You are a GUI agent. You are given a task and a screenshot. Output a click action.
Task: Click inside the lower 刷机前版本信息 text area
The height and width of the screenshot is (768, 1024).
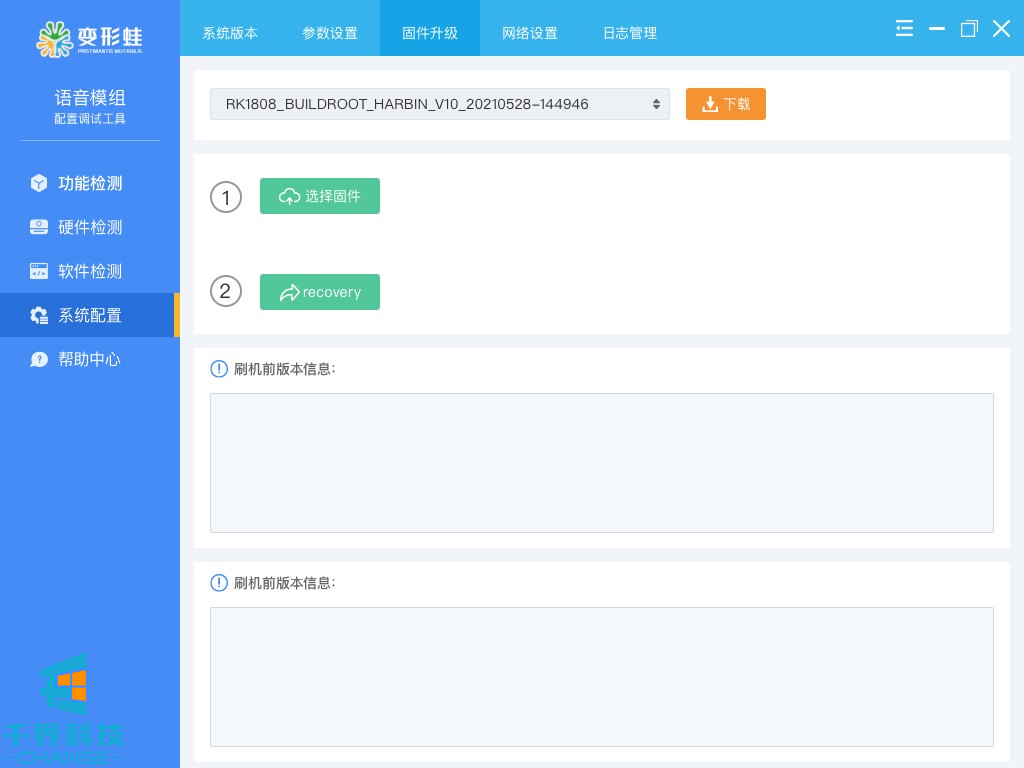(x=601, y=676)
